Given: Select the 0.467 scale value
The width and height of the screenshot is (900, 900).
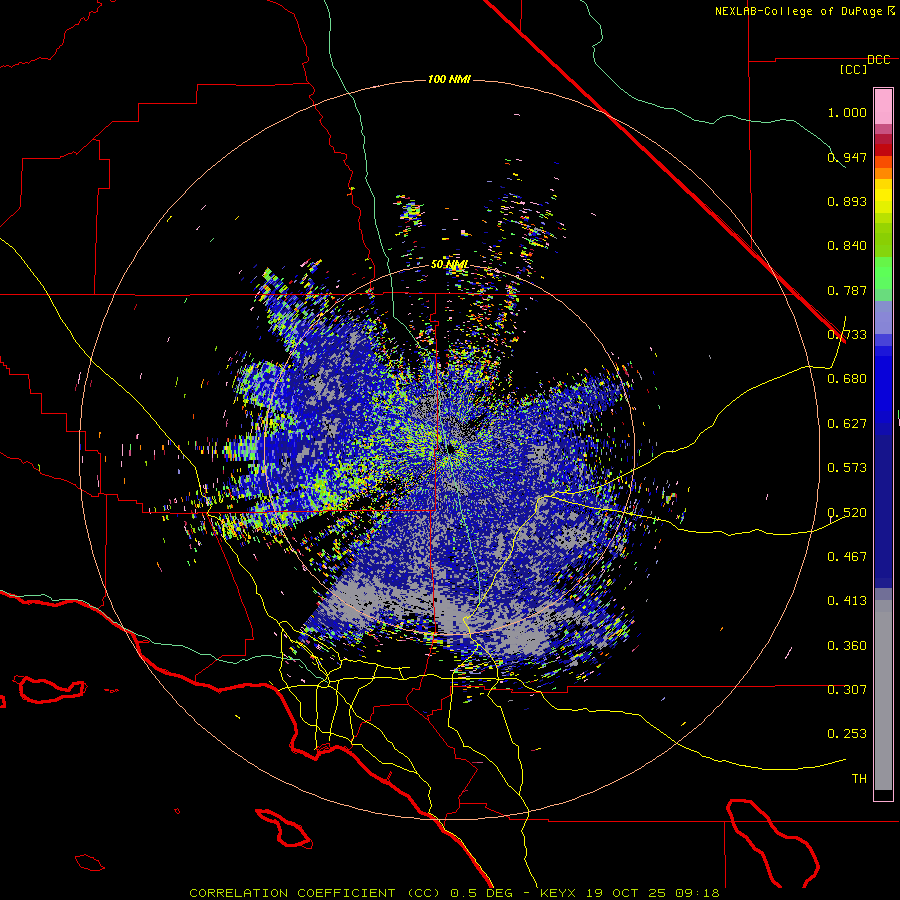Looking at the screenshot, I should [x=847, y=557].
